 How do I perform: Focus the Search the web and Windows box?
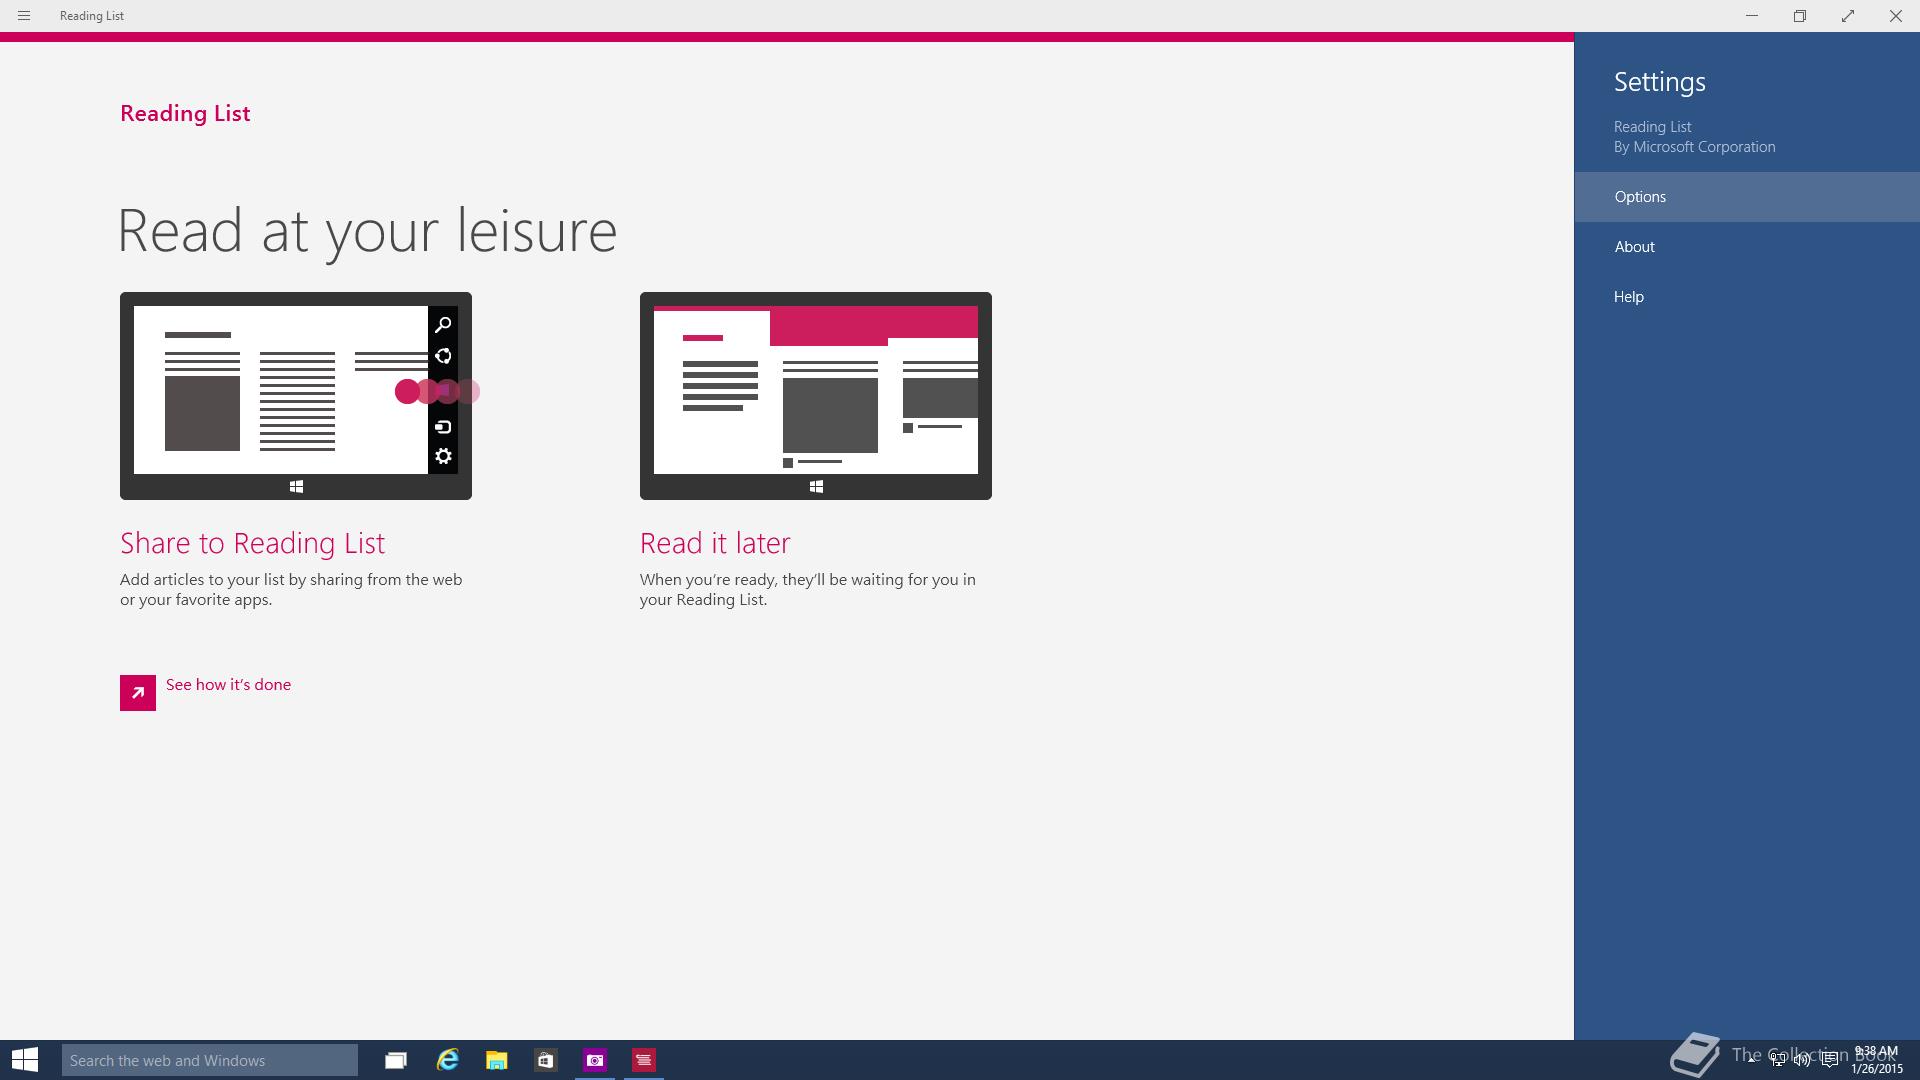(x=210, y=1060)
